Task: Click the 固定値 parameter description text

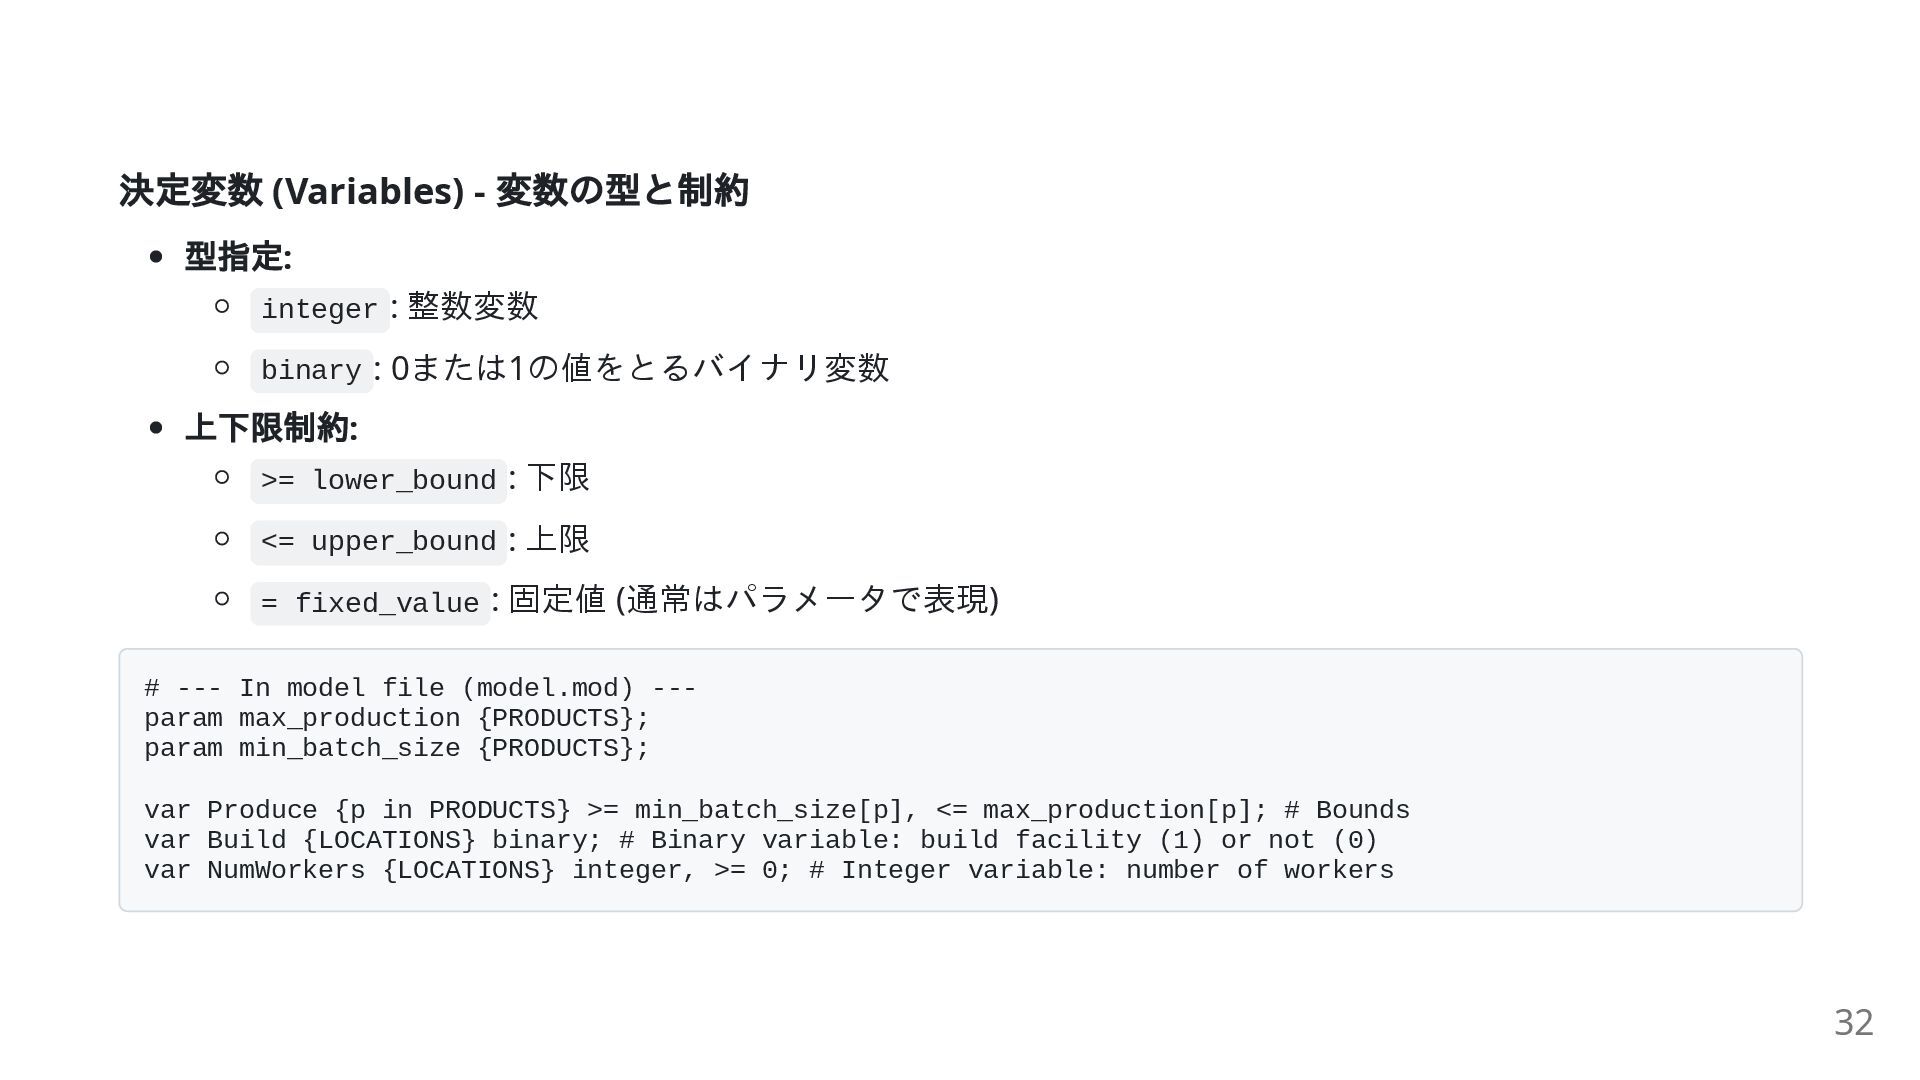Action: click(x=754, y=599)
